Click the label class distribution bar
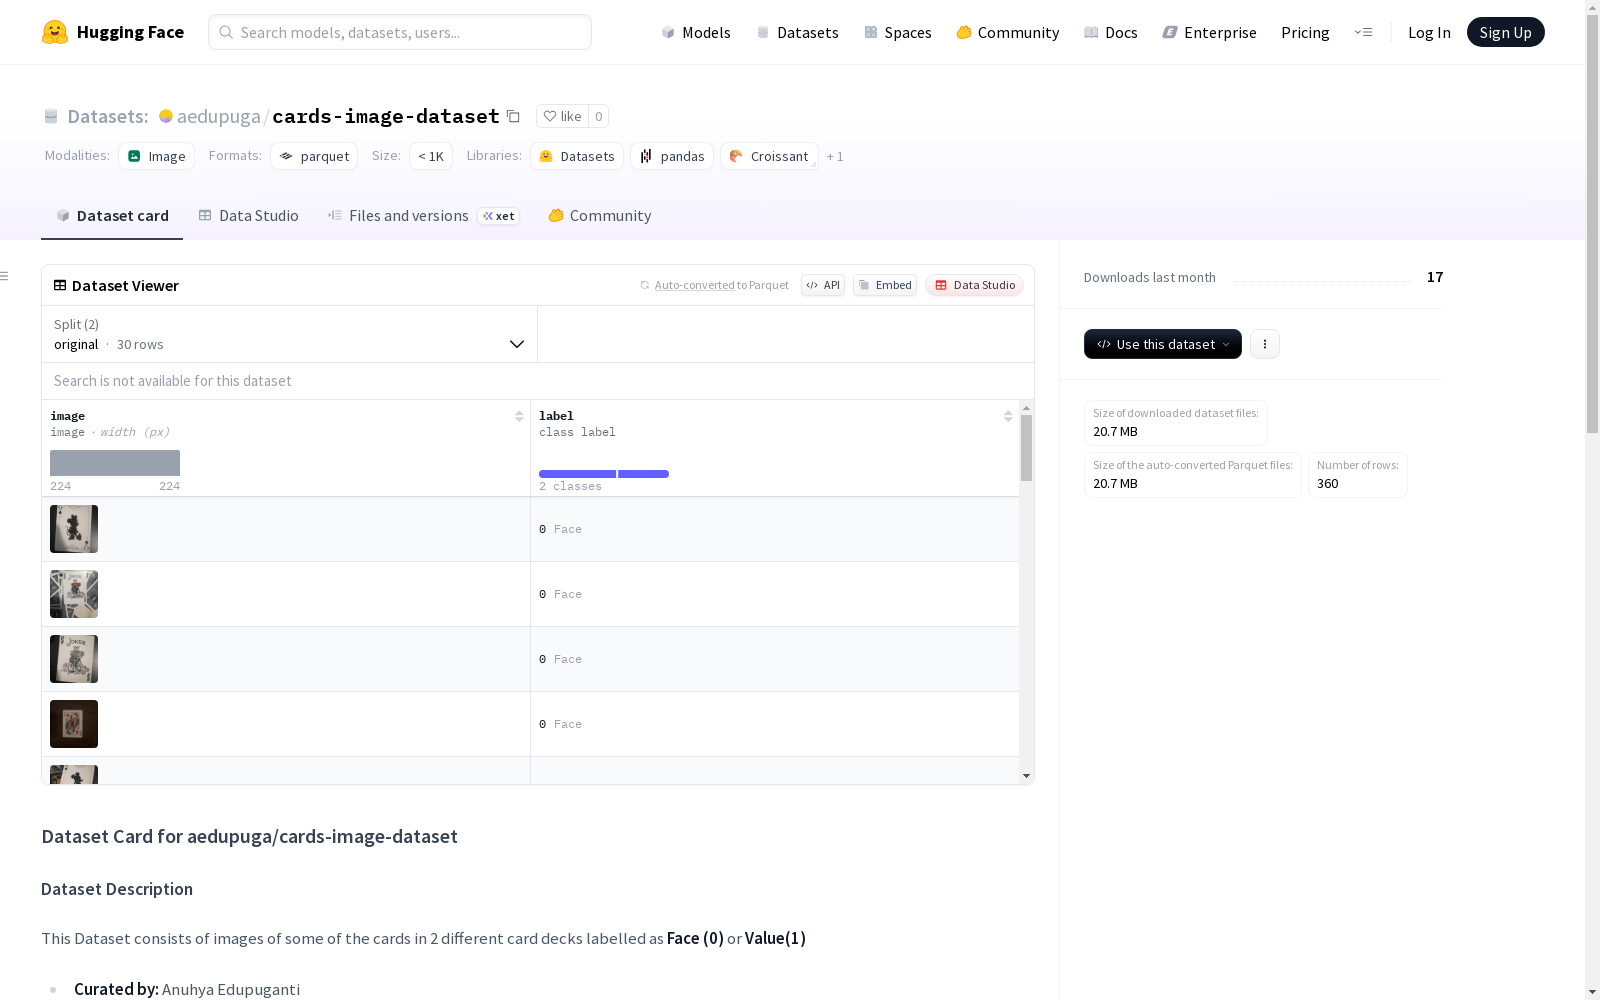 pyautogui.click(x=604, y=474)
